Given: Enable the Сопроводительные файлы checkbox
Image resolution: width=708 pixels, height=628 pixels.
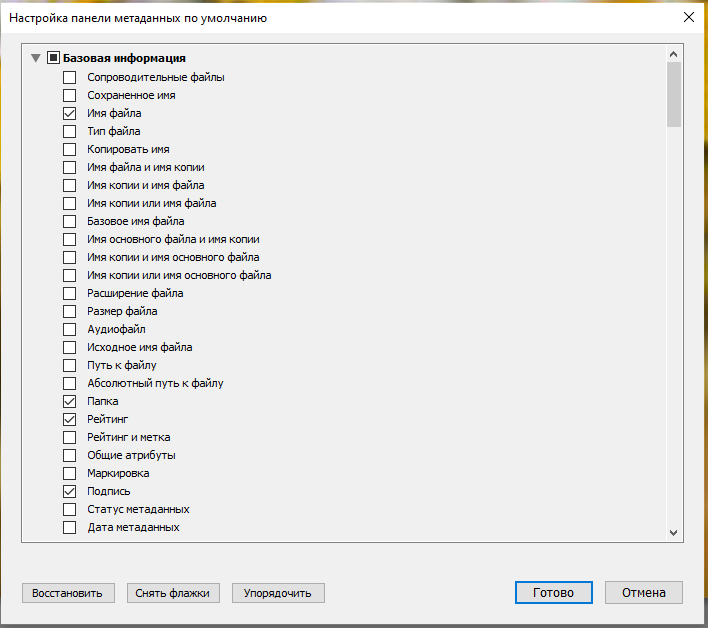Looking at the screenshot, I should pos(70,77).
